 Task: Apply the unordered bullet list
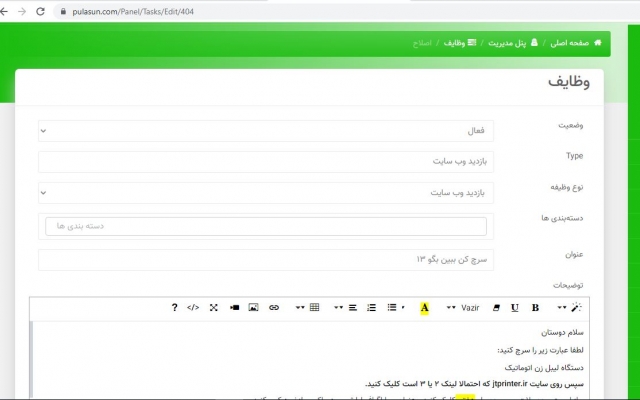[x=392, y=307]
